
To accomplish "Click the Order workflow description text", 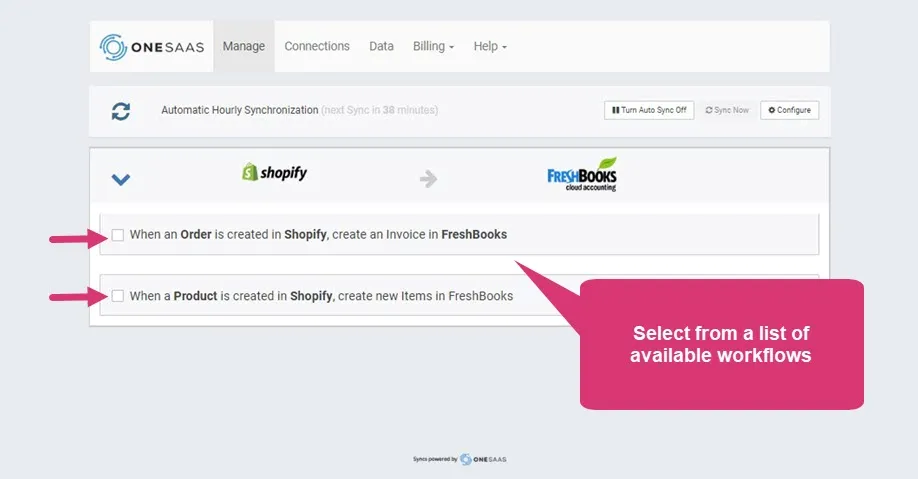I will point(318,235).
